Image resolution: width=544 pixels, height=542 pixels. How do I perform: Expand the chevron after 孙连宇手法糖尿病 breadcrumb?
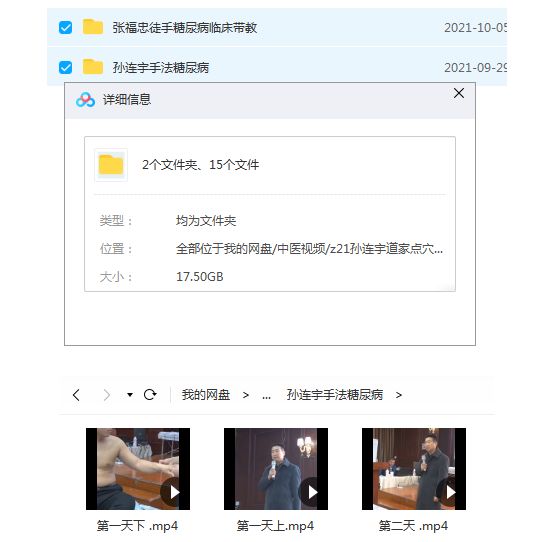[399, 395]
